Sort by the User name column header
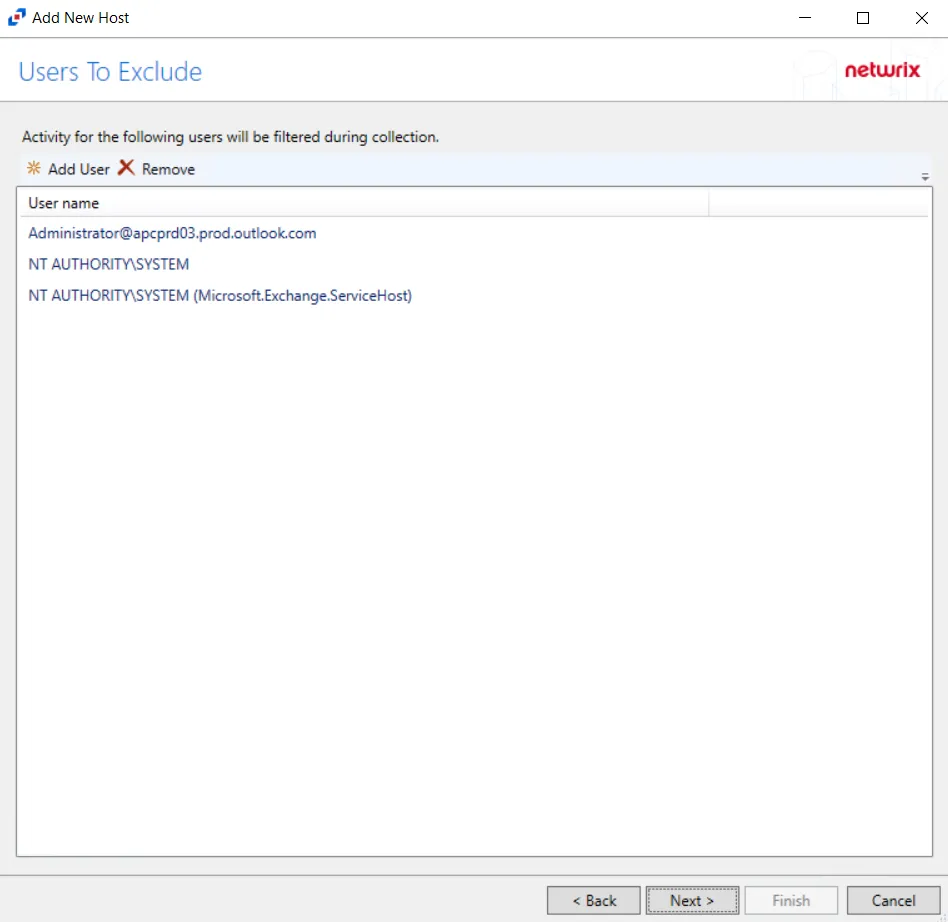The image size is (948, 922). [363, 203]
